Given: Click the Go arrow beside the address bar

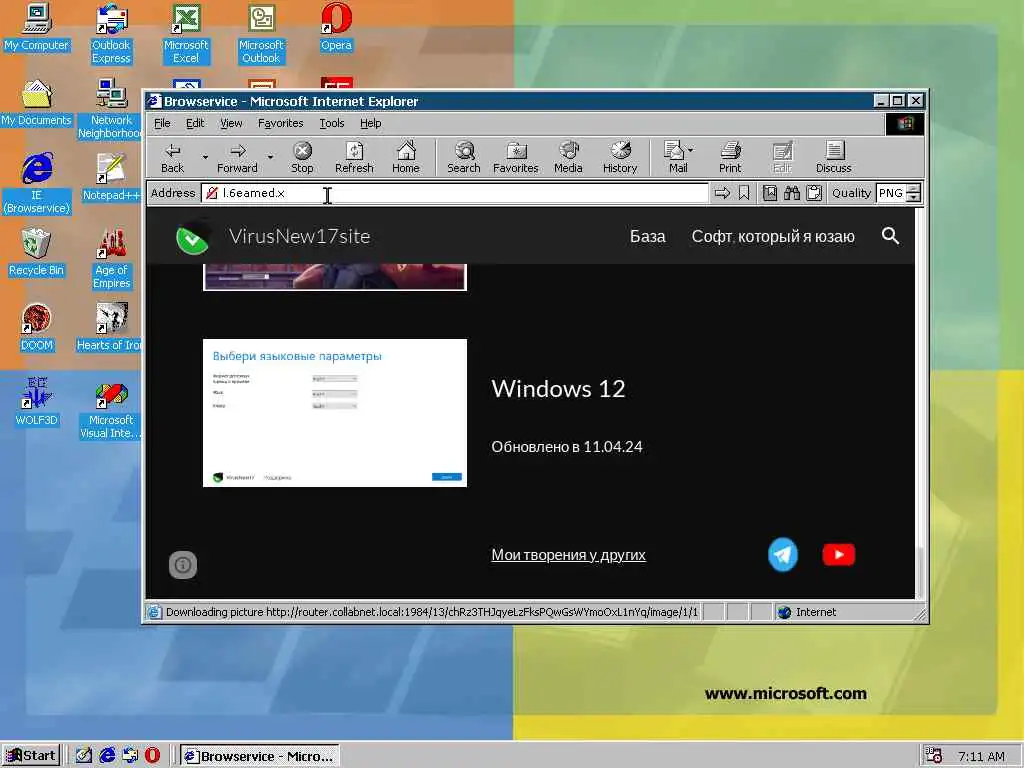Looking at the screenshot, I should (x=722, y=193).
